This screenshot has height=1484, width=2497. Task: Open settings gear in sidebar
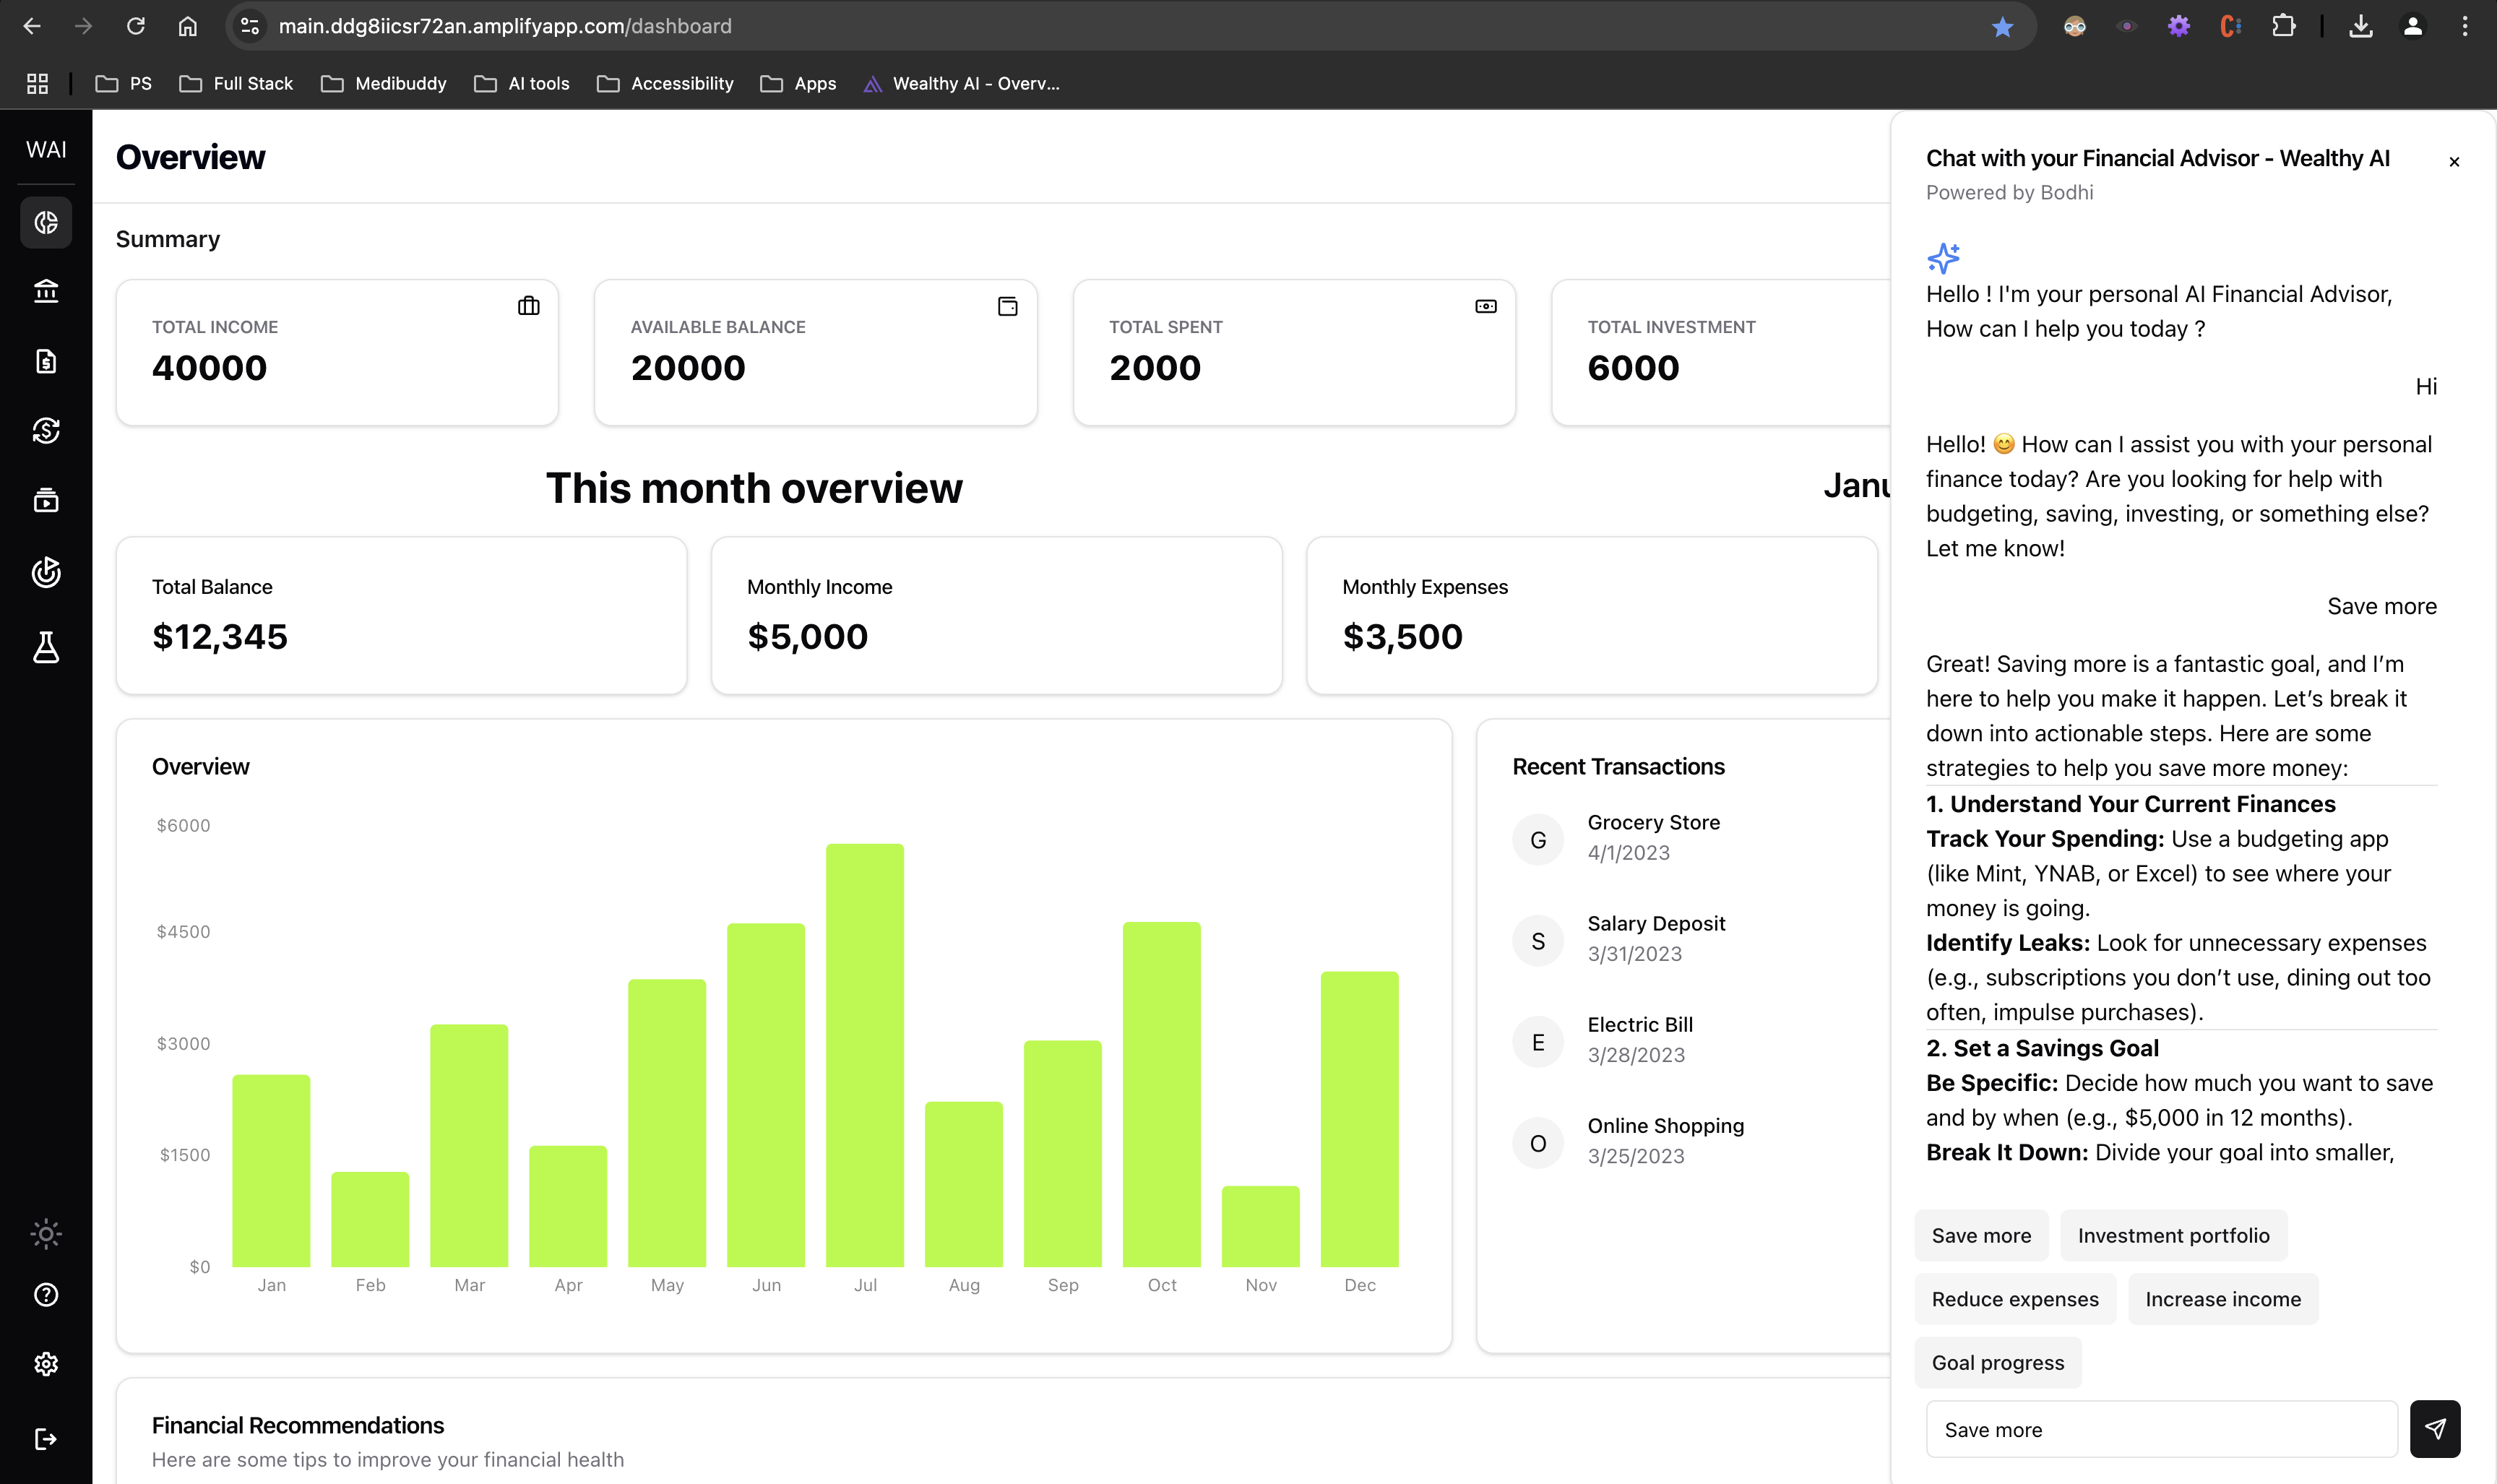coord(46,1364)
